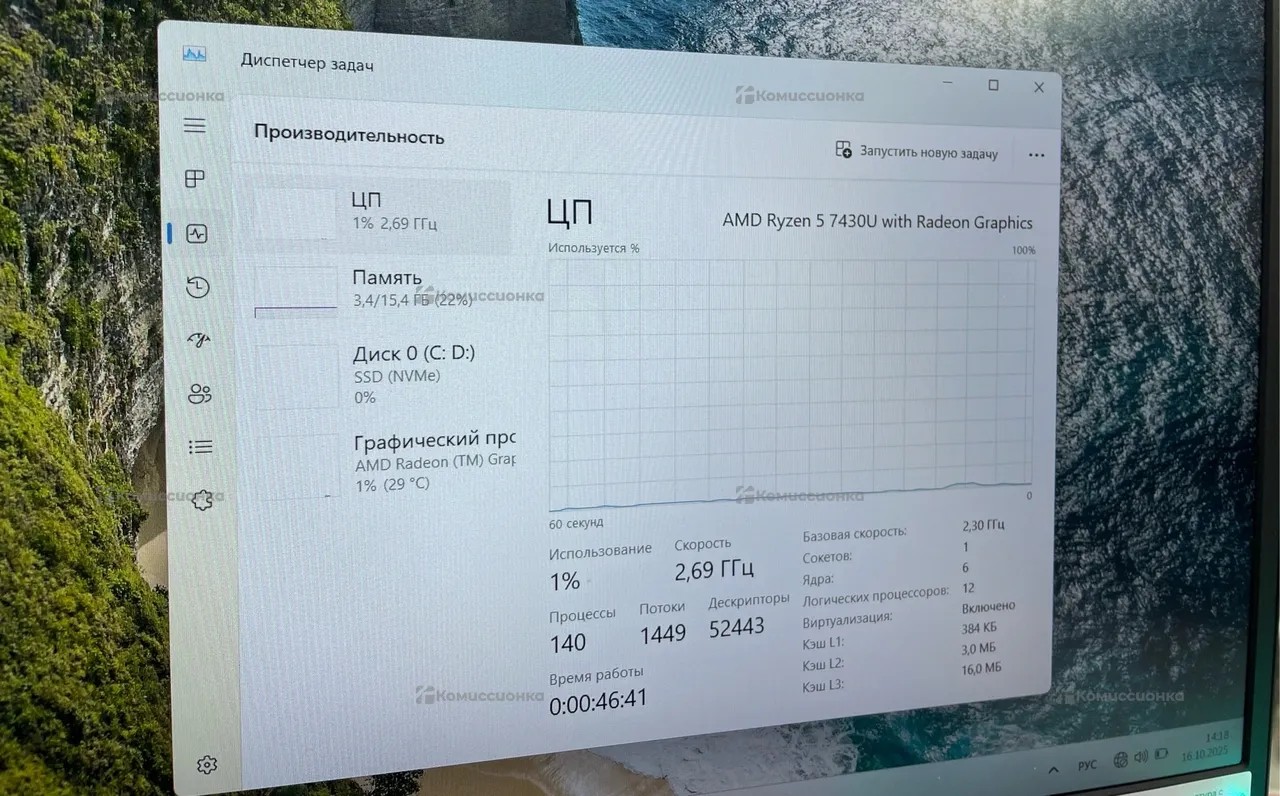Select the ЦП performance item
Screen dimensions: 1280x796
click(x=380, y=212)
